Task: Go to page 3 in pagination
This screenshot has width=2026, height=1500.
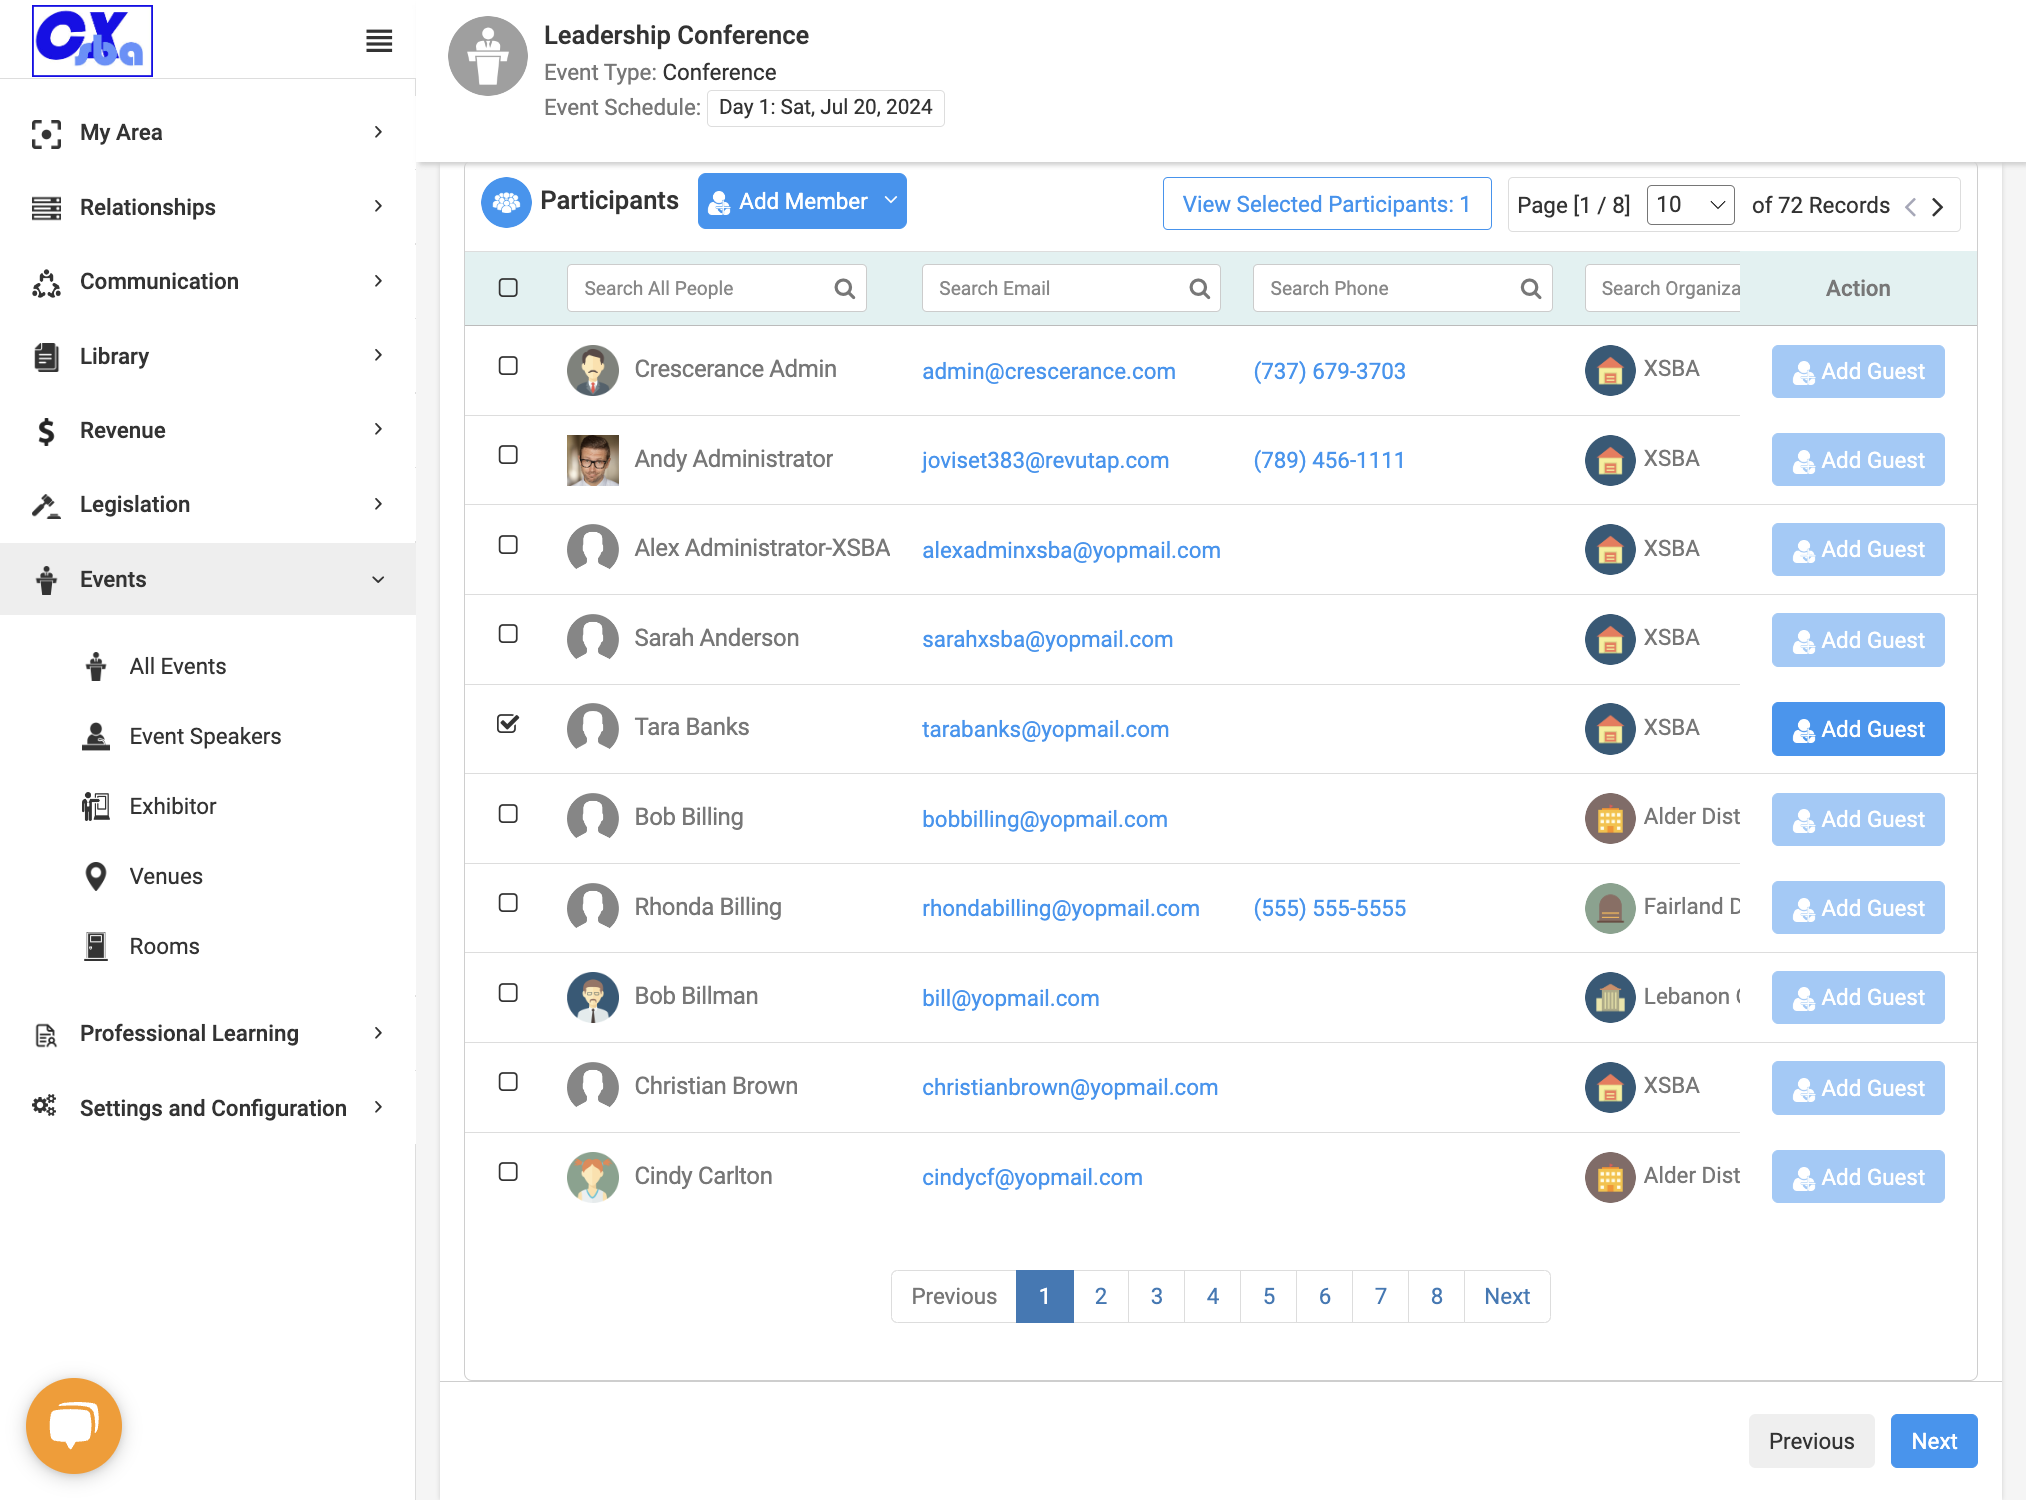Action: [x=1156, y=1296]
